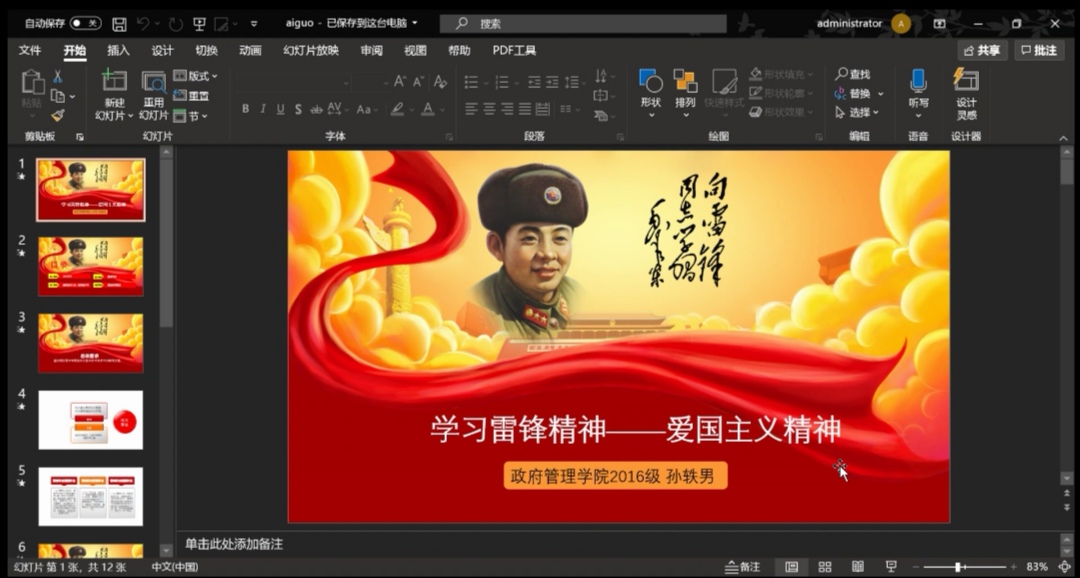Screen dimensions: 1080x578
Task: Increase the font size
Action: pos(399,82)
